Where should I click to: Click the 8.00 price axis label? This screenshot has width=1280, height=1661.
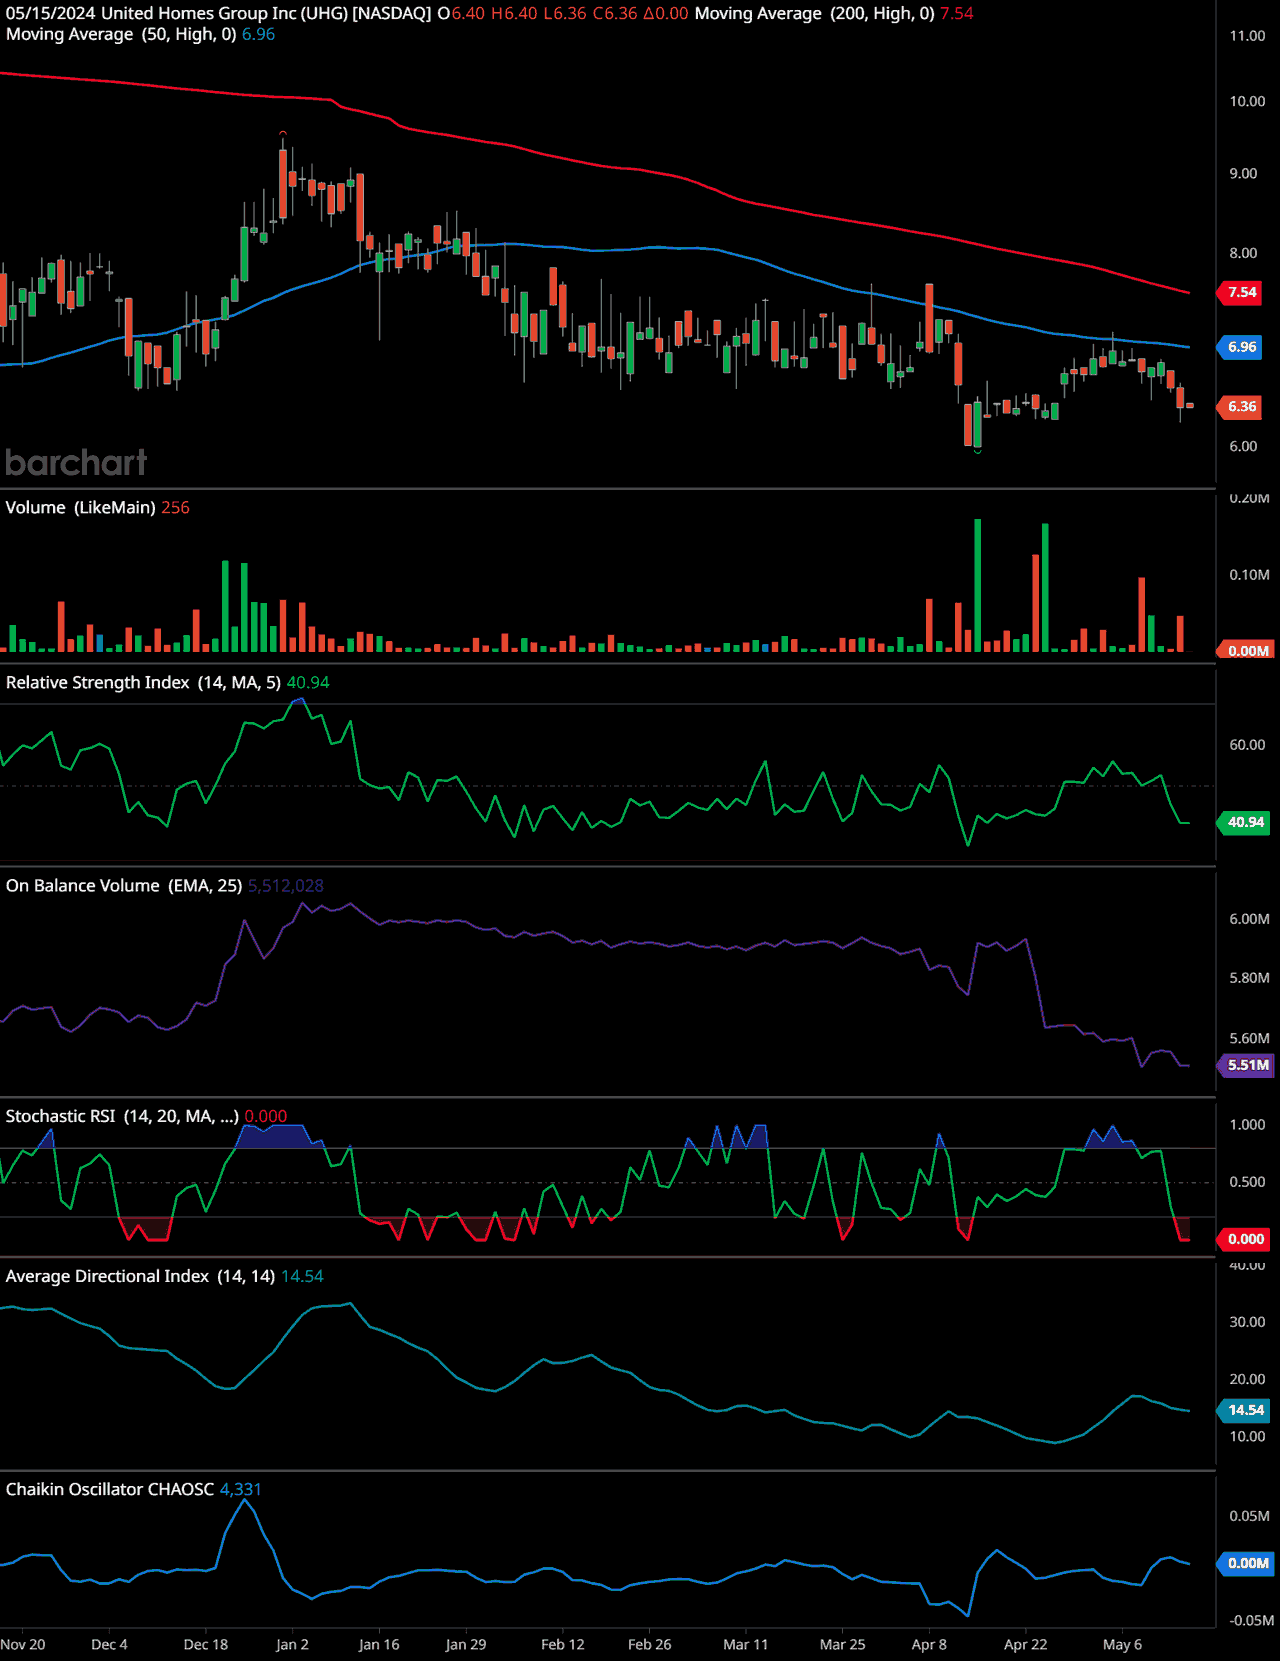point(1243,254)
